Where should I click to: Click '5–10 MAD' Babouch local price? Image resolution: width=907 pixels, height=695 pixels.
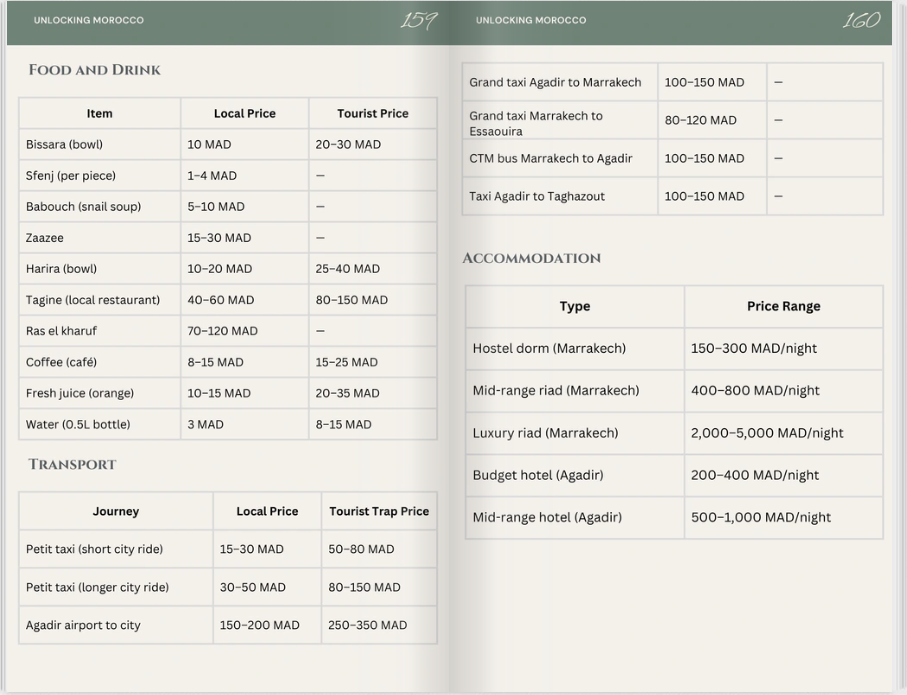point(216,207)
